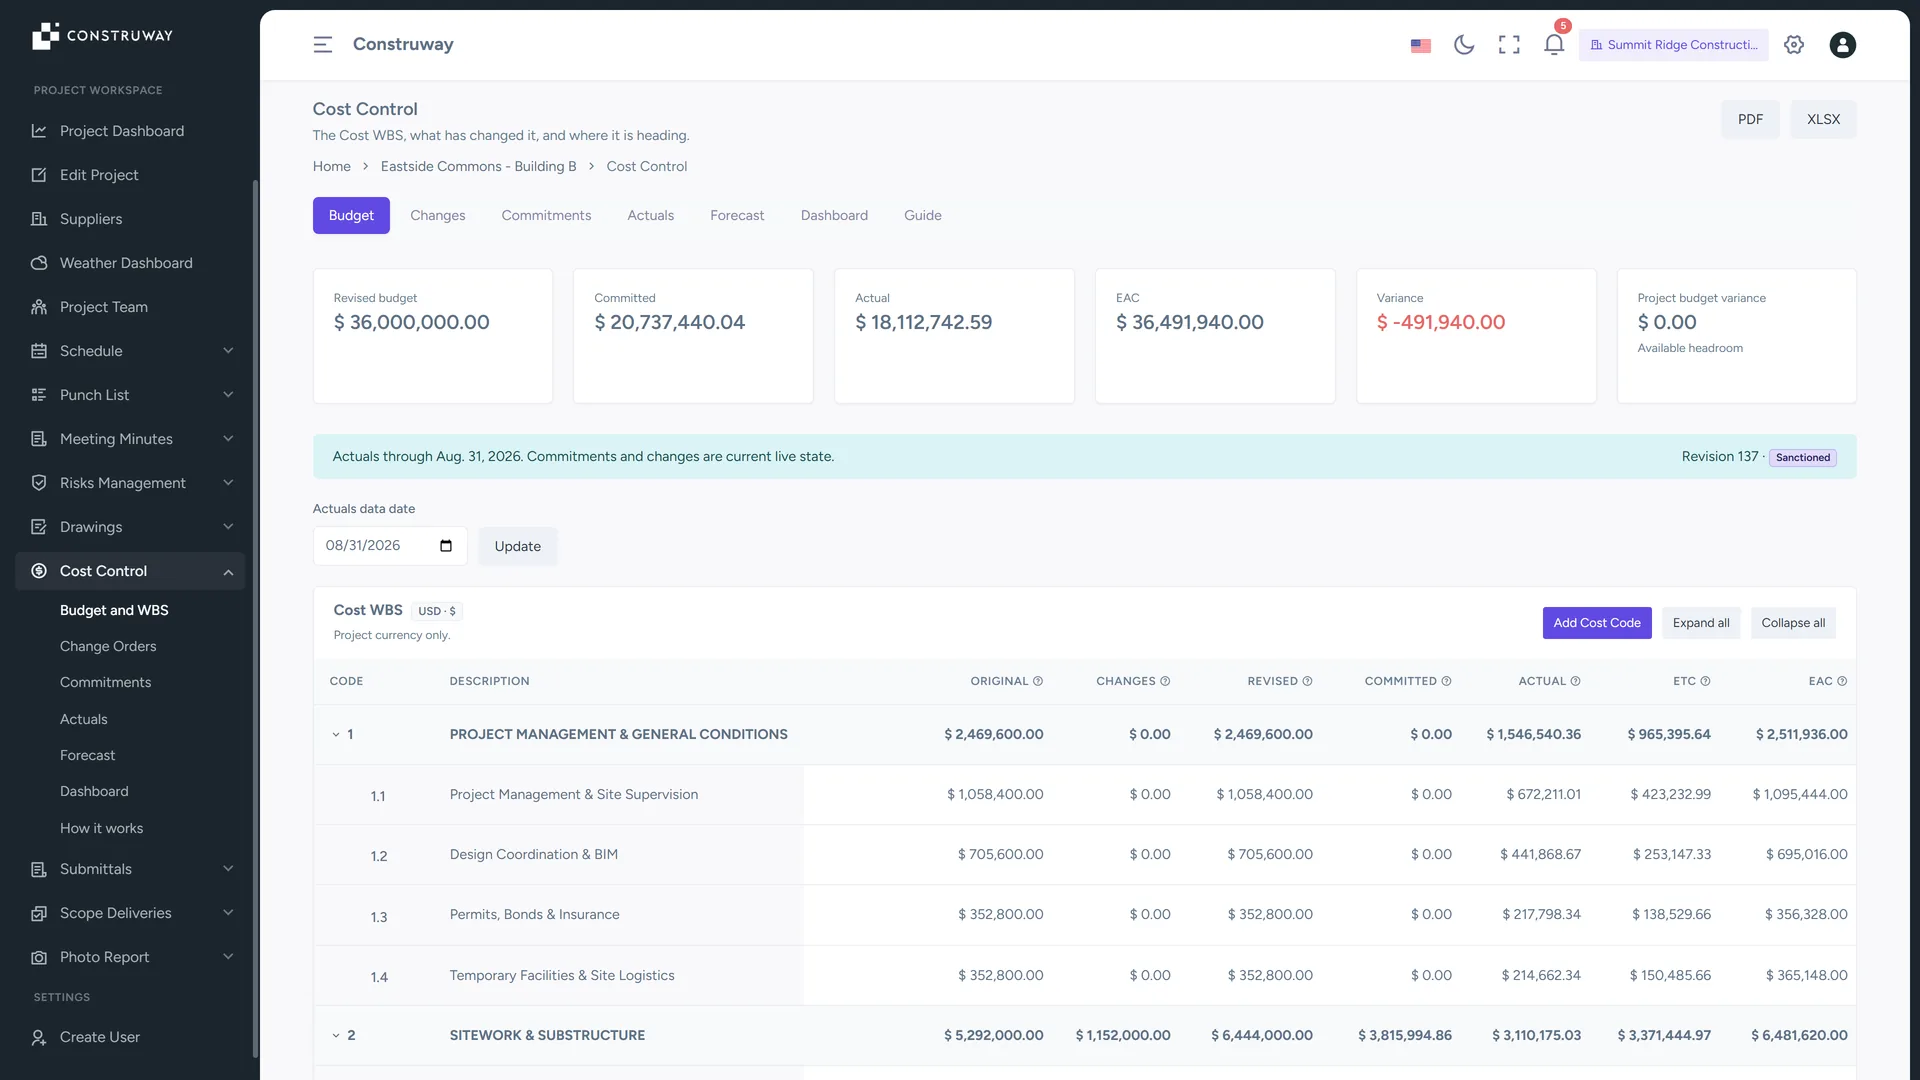This screenshot has height=1080, width=1920.
Task: Click Expand all in Cost WBS
Action: click(1701, 623)
